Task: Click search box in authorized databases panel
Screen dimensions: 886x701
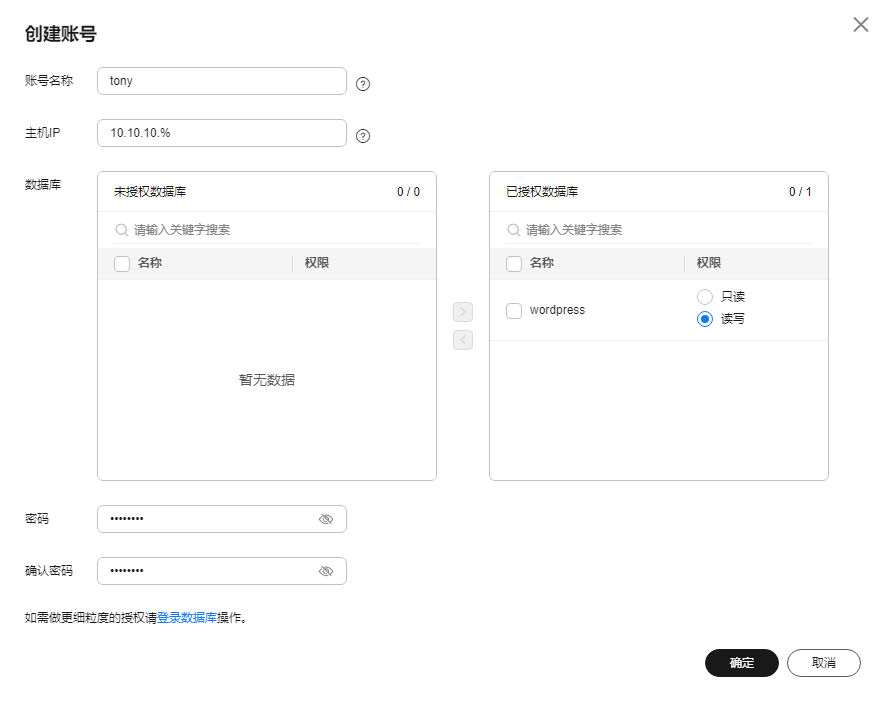Action: (x=667, y=230)
